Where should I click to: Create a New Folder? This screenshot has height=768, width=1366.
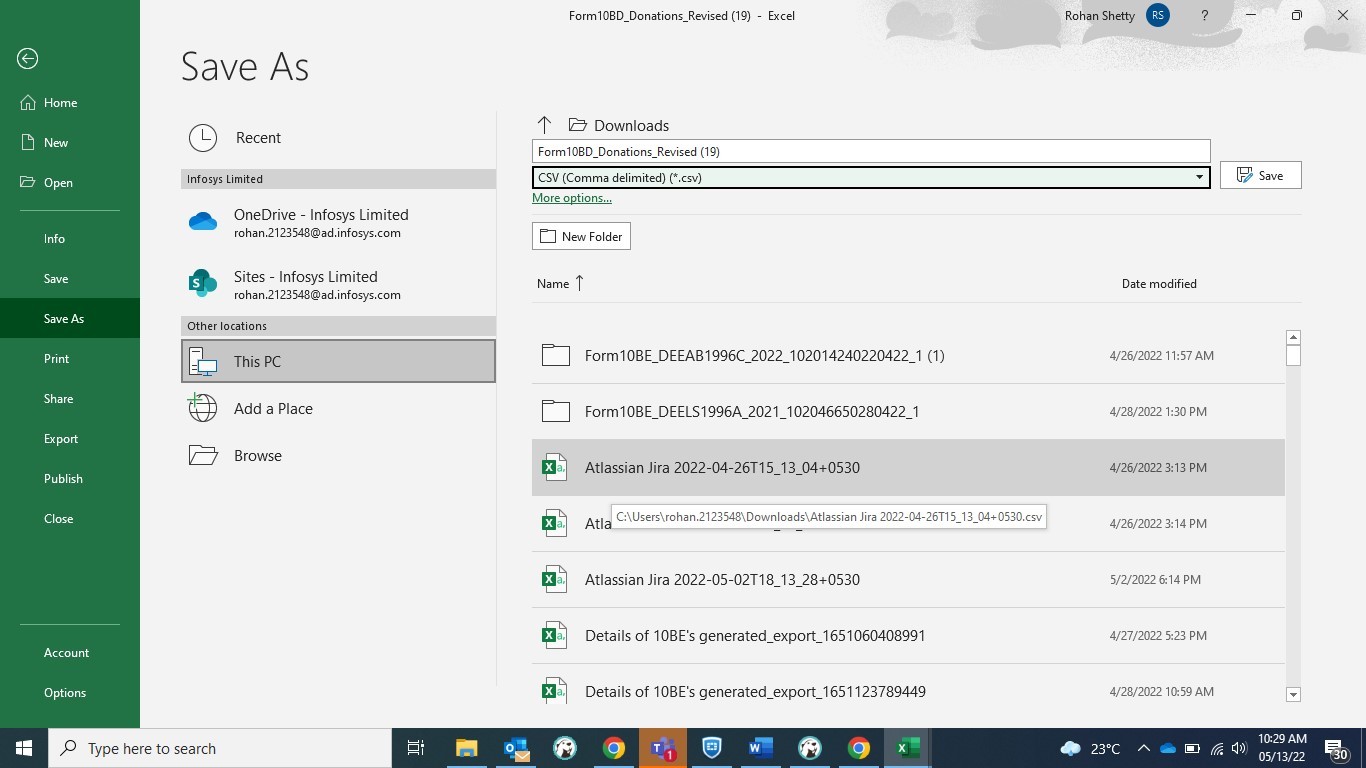(x=581, y=236)
